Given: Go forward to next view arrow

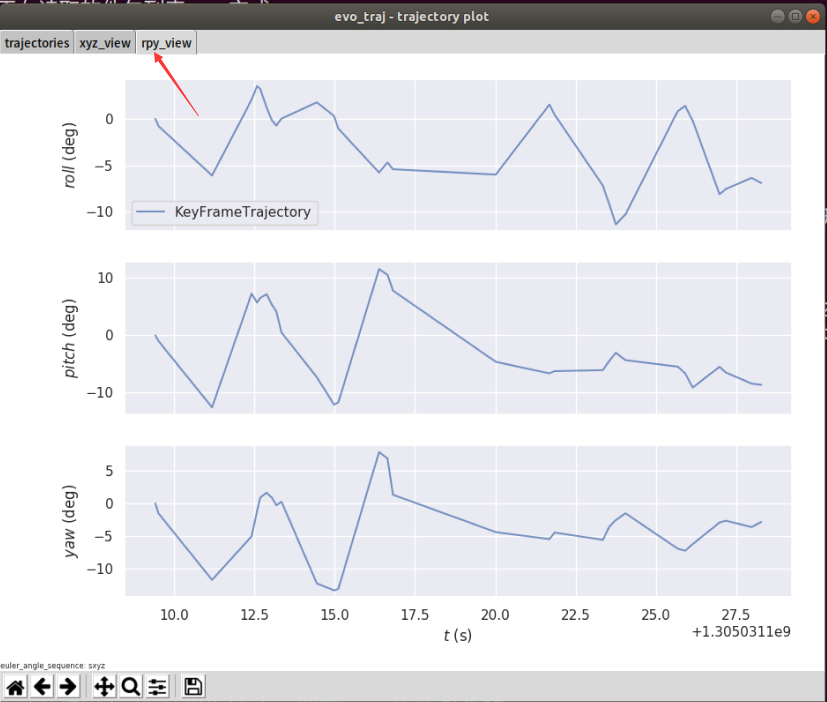Looking at the screenshot, I should point(68,687).
